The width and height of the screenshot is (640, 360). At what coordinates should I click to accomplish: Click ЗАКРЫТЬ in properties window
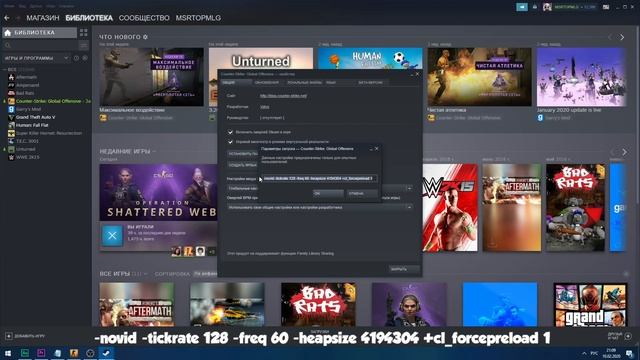tap(403, 269)
